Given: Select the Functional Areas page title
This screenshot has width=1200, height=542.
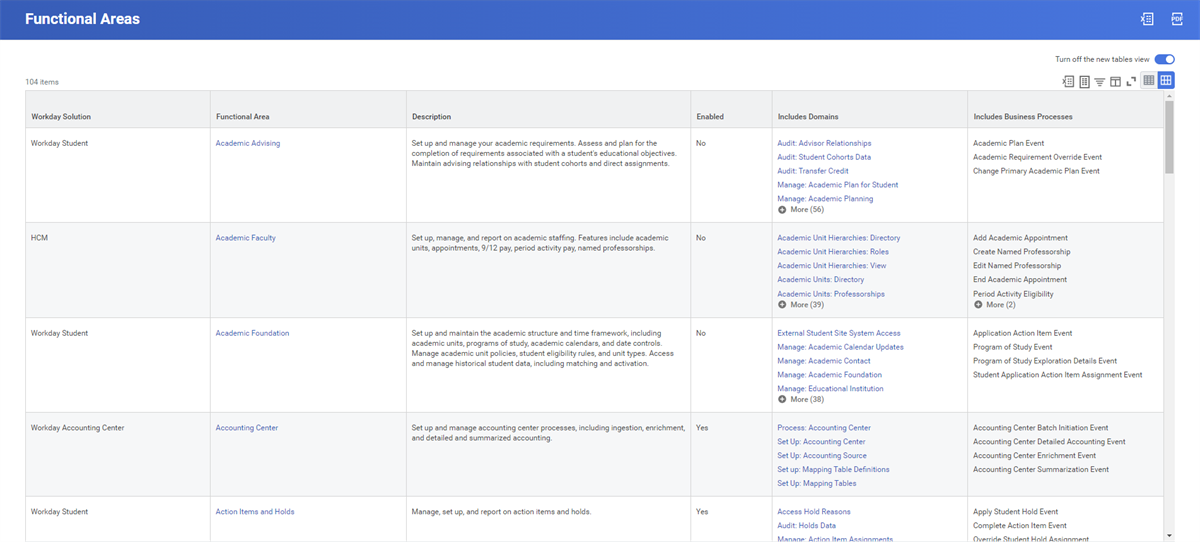Looking at the screenshot, I should tap(83, 19).
